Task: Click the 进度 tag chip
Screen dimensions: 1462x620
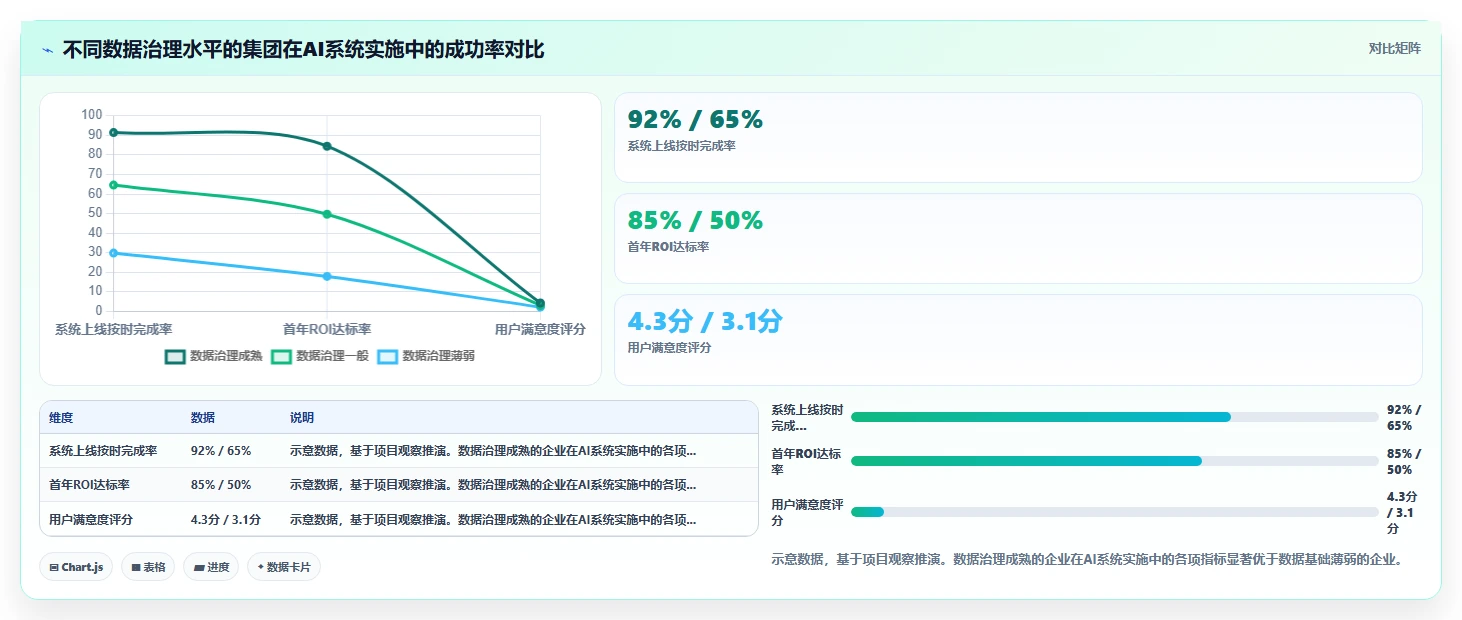Action: click(x=211, y=567)
